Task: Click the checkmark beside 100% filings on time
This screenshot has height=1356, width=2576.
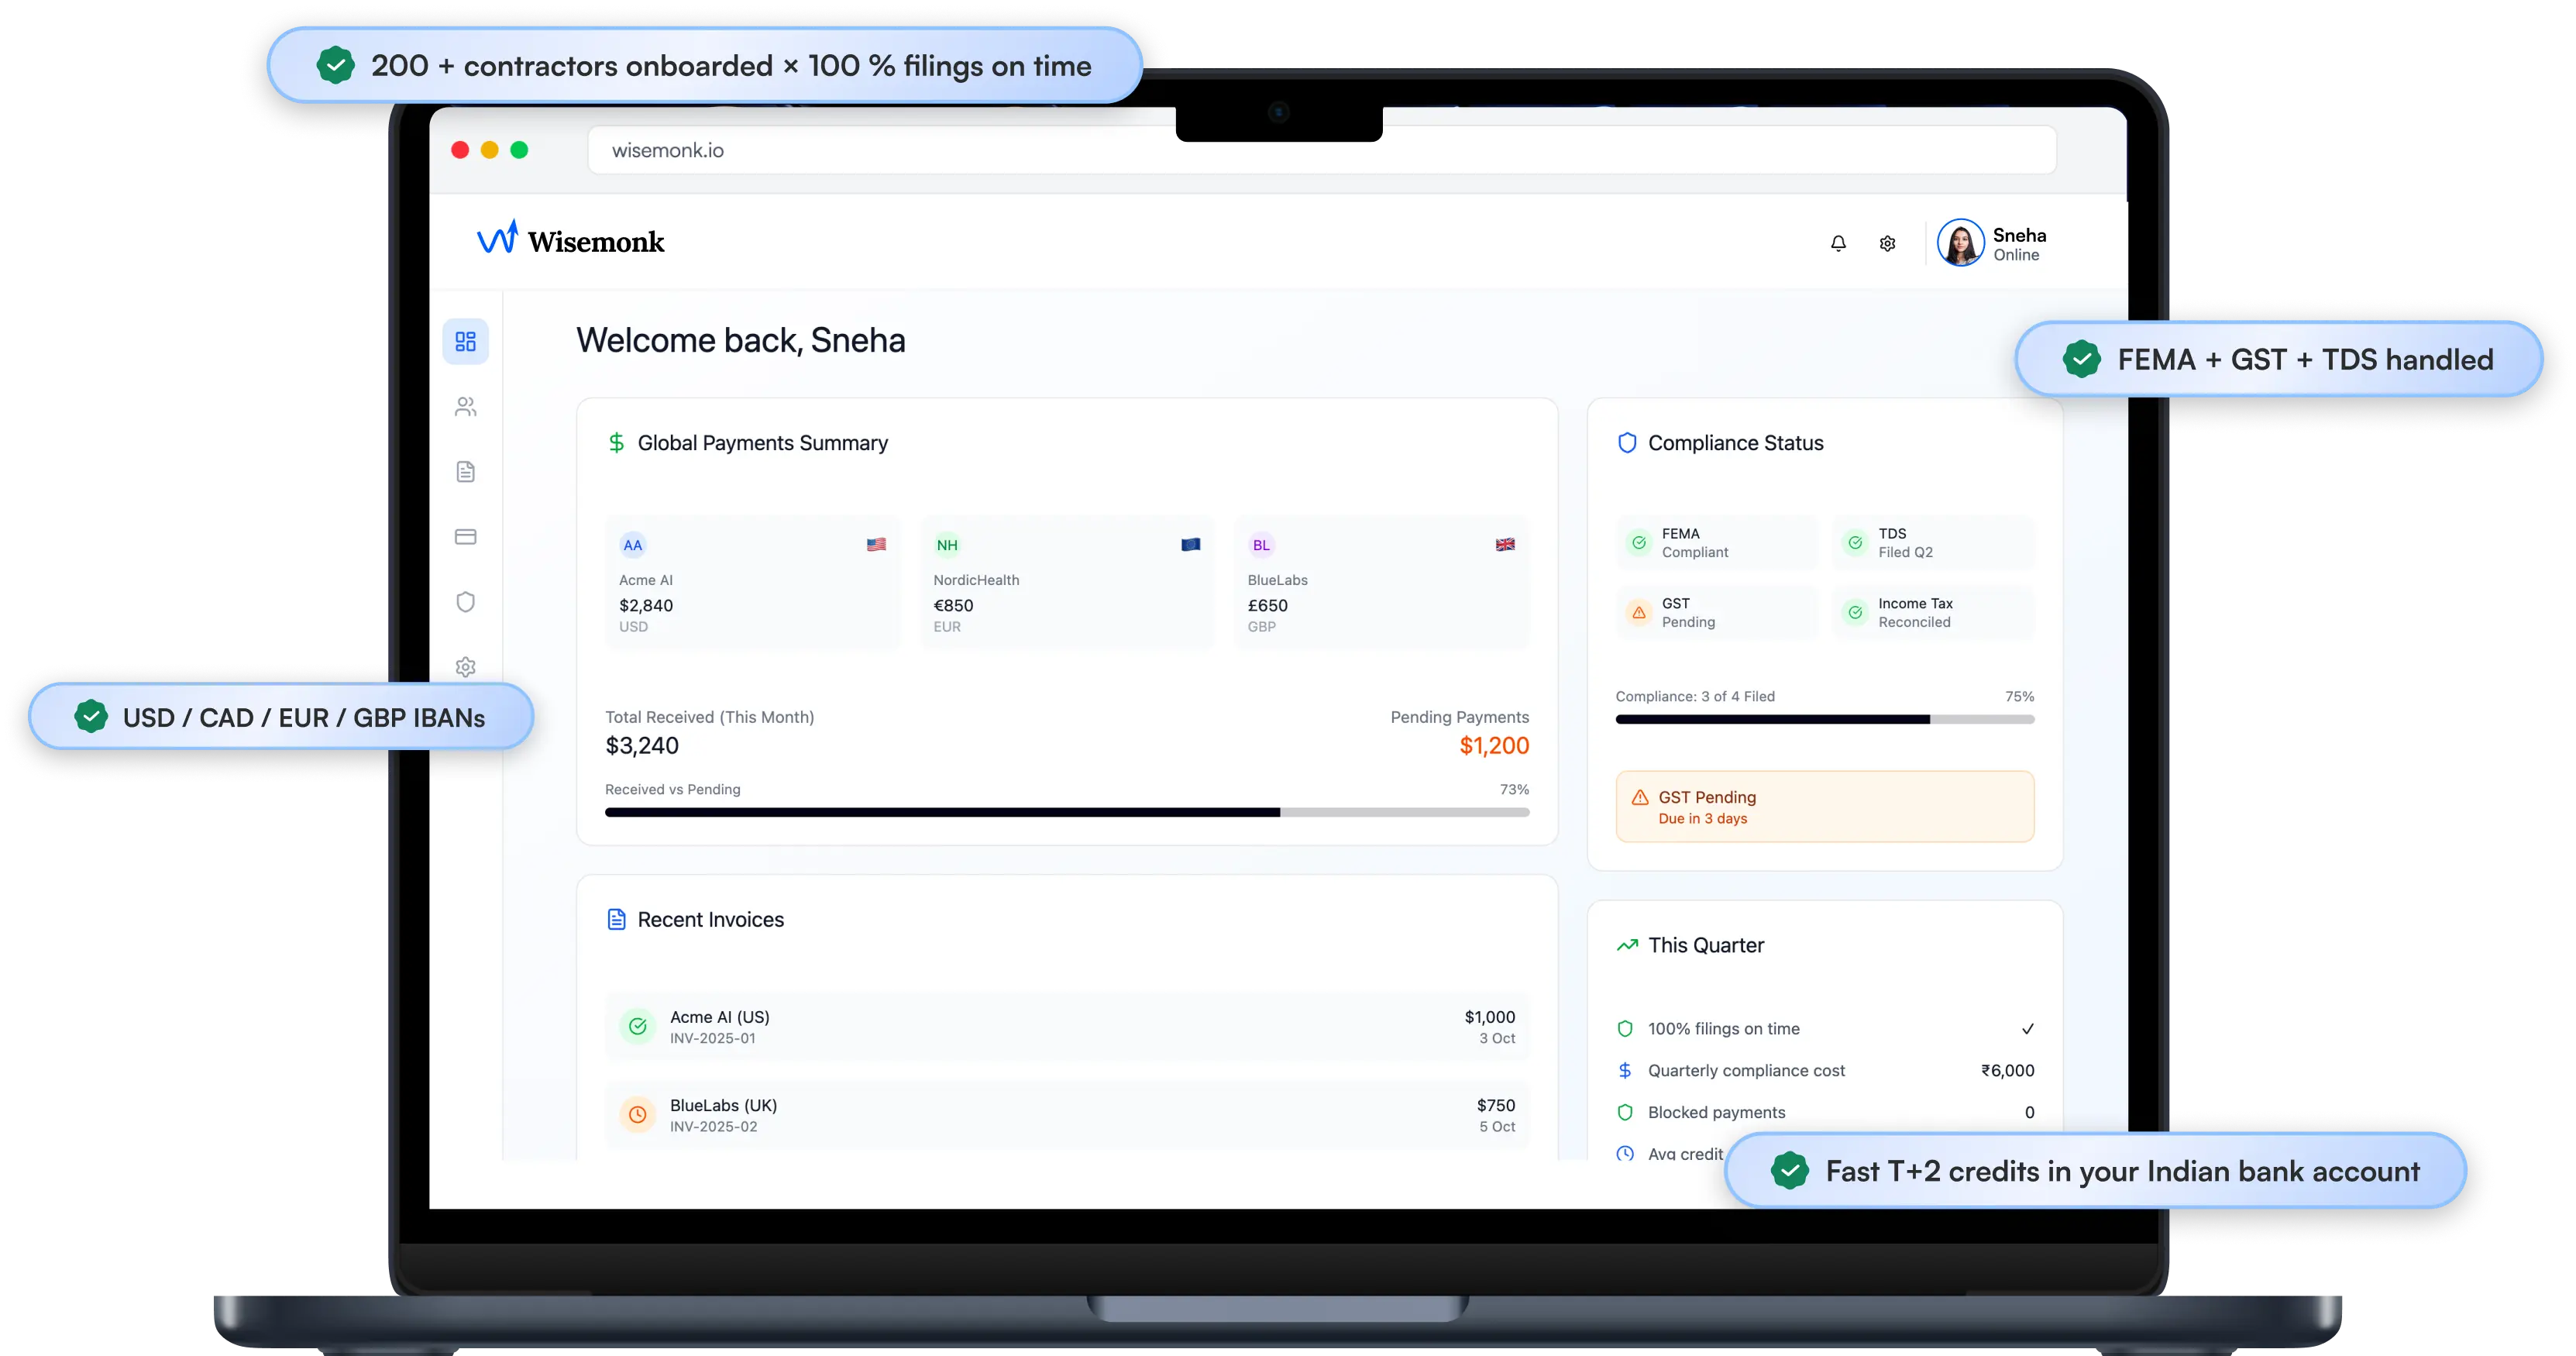Action: coord(2028,1028)
